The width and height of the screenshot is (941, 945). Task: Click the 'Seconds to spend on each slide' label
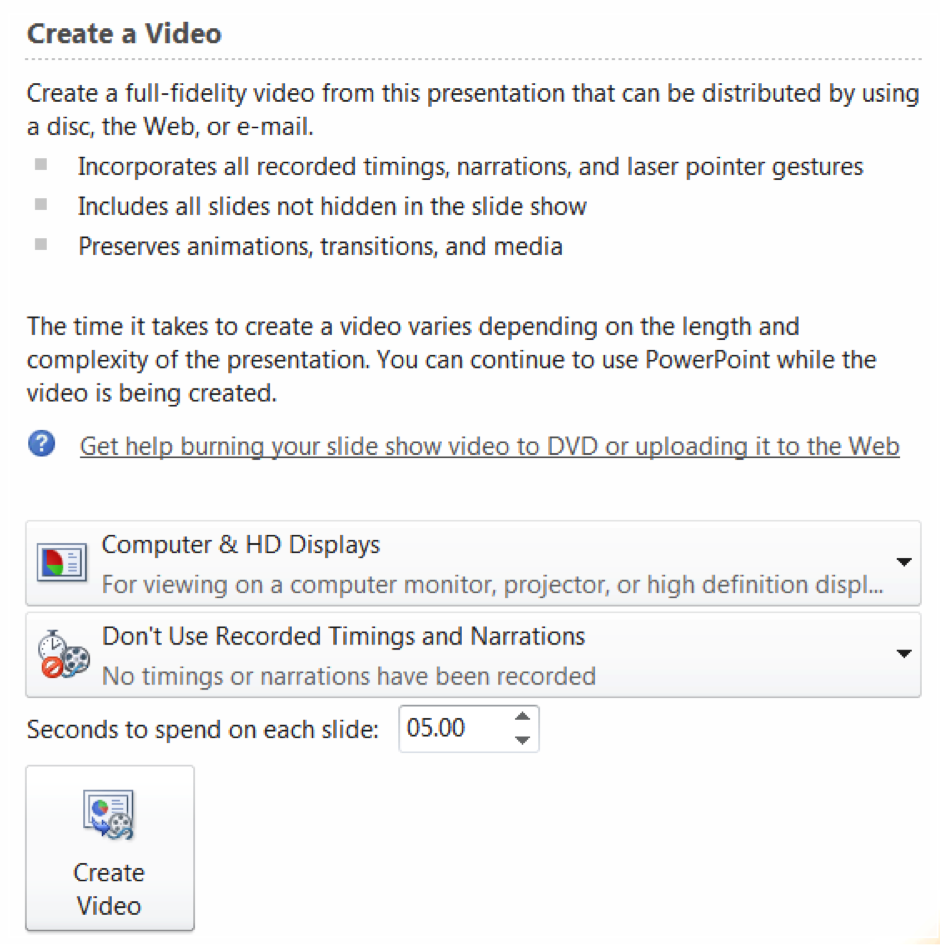coord(203,730)
